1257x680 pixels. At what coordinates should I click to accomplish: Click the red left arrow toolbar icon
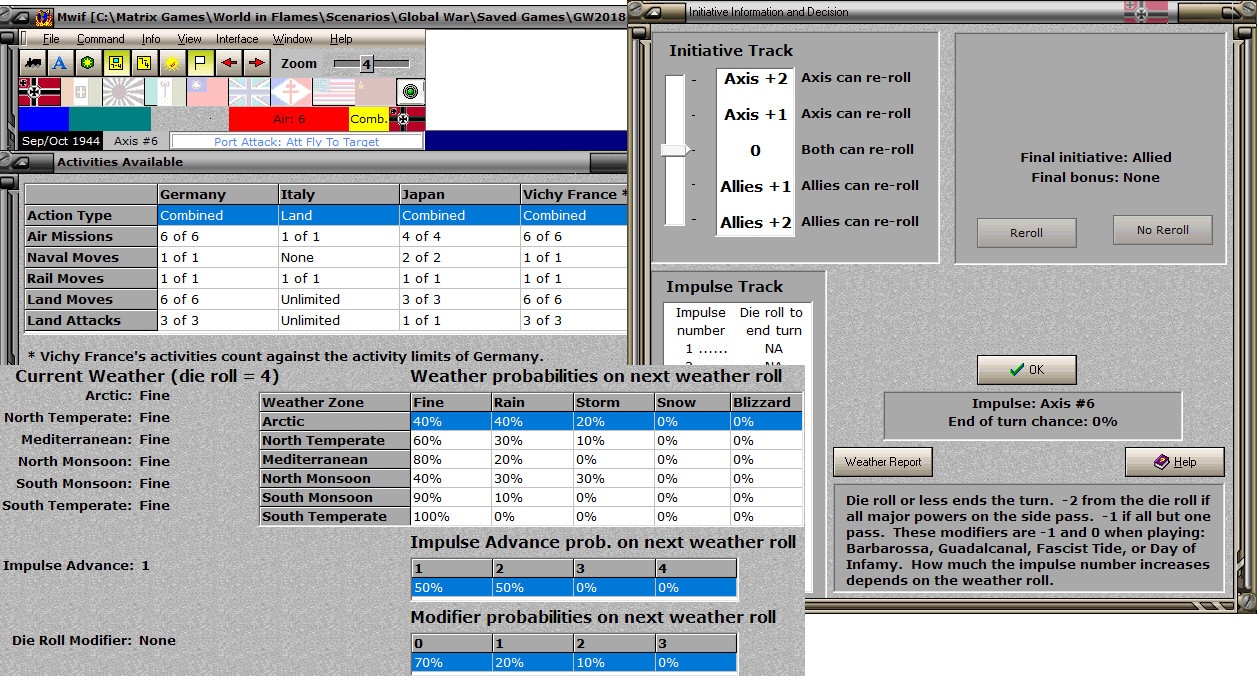[229, 63]
